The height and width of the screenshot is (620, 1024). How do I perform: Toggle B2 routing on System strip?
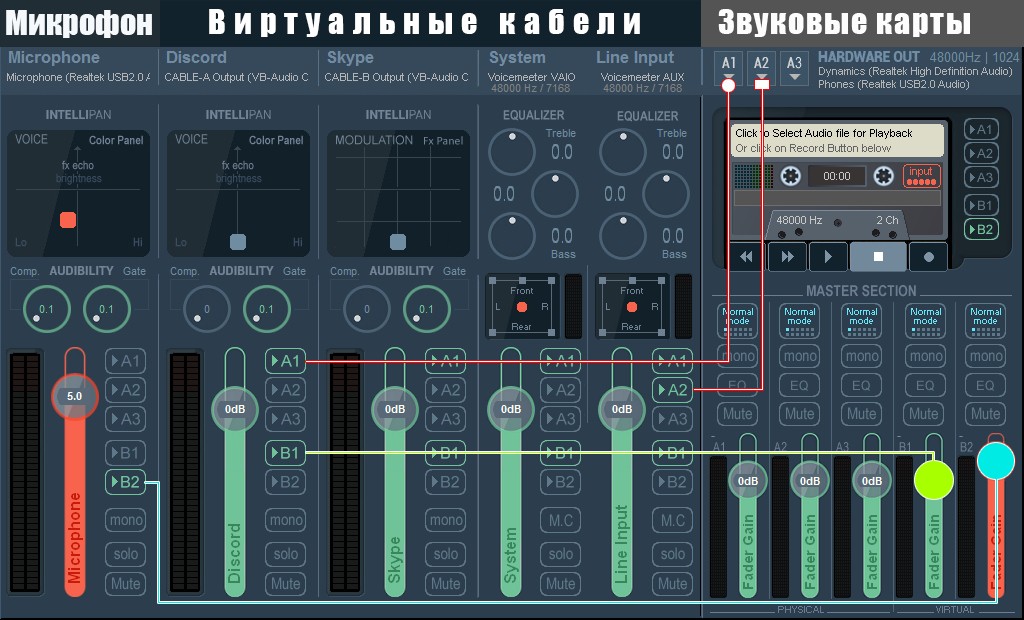coord(560,482)
